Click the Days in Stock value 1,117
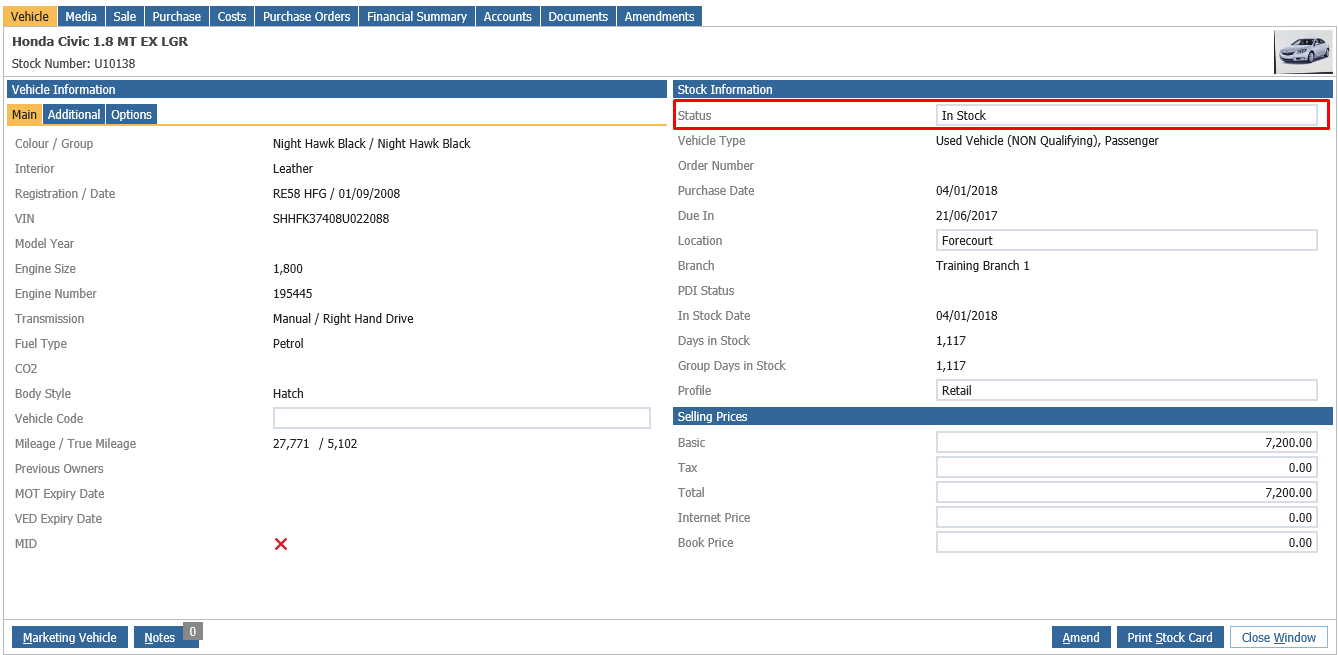Screen dimensions: 1338x655 (x=951, y=341)
